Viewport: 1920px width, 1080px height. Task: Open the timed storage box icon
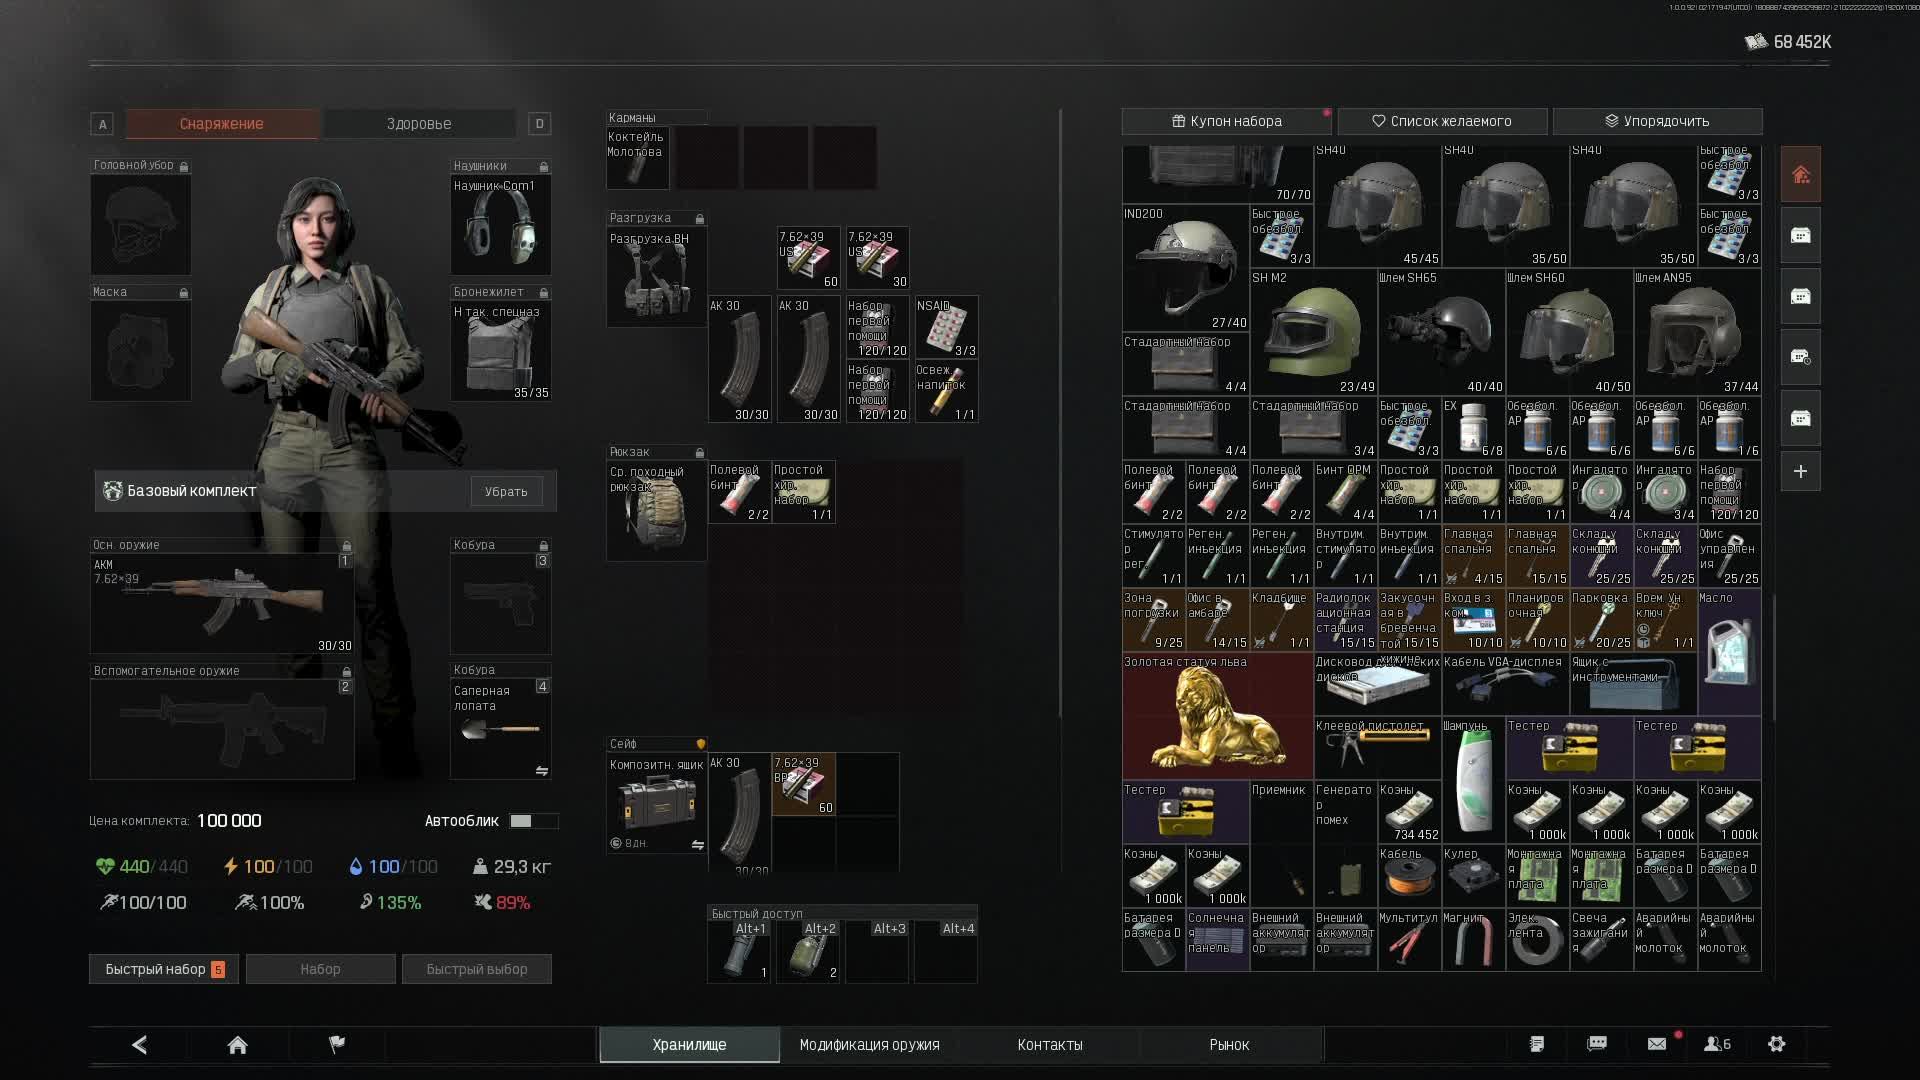pyautogui.click(x=1800, y=357)
